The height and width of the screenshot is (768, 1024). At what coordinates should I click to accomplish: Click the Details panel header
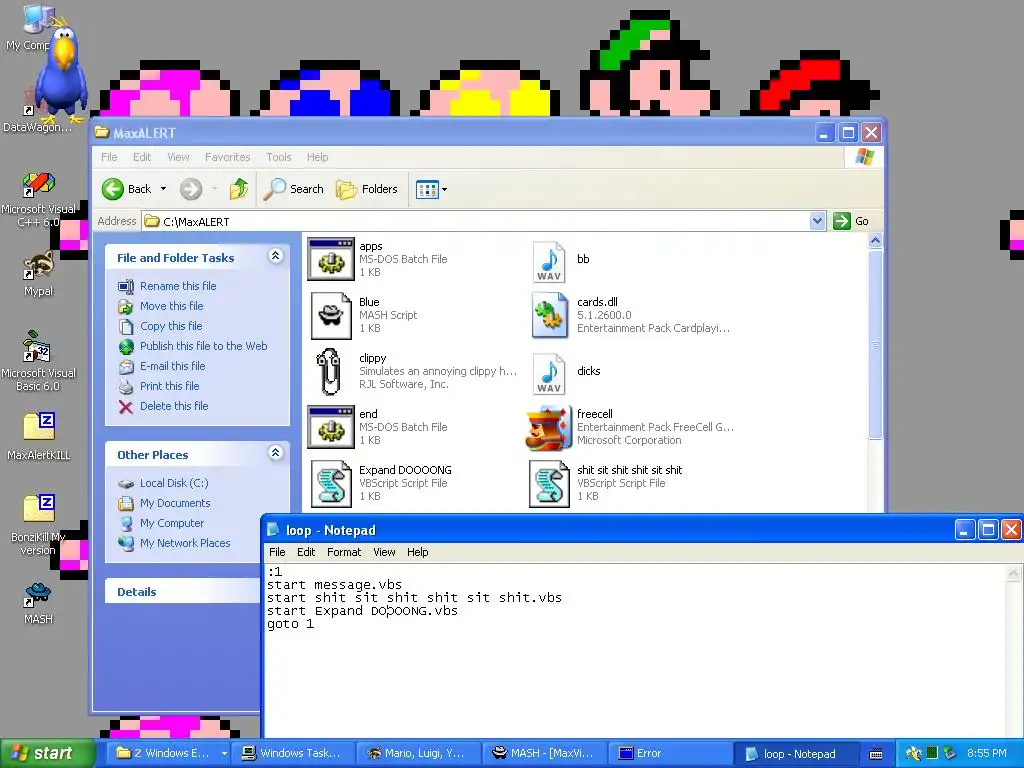click(x=183, y=592)
